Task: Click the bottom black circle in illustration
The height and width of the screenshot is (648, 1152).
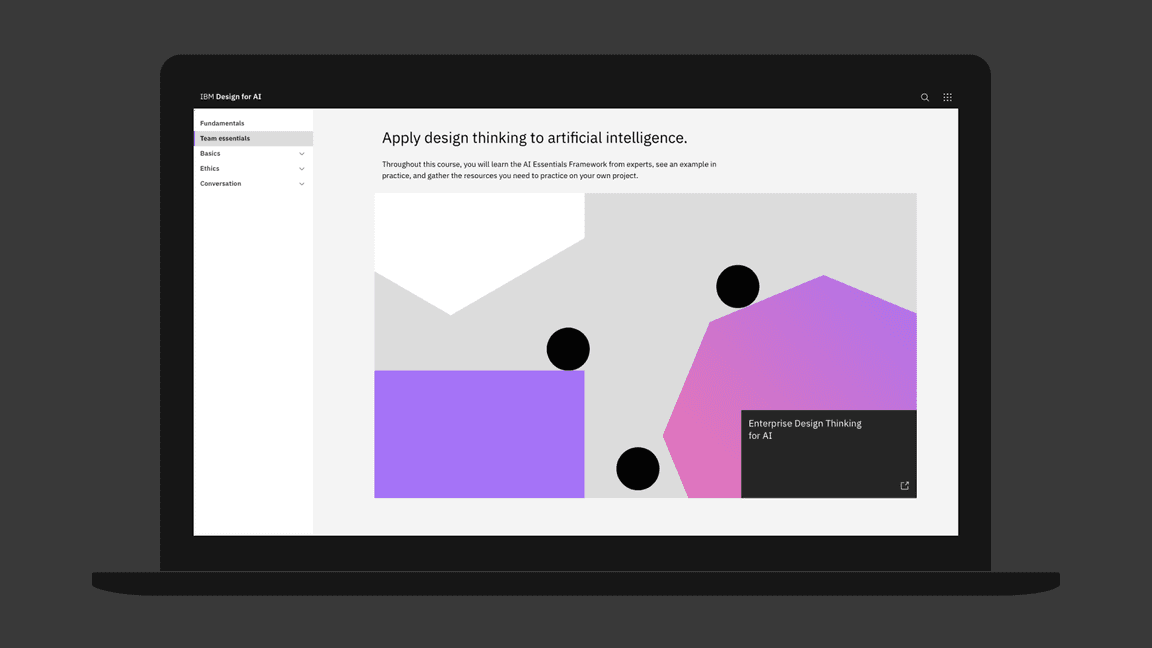Action: pos(638,468)
